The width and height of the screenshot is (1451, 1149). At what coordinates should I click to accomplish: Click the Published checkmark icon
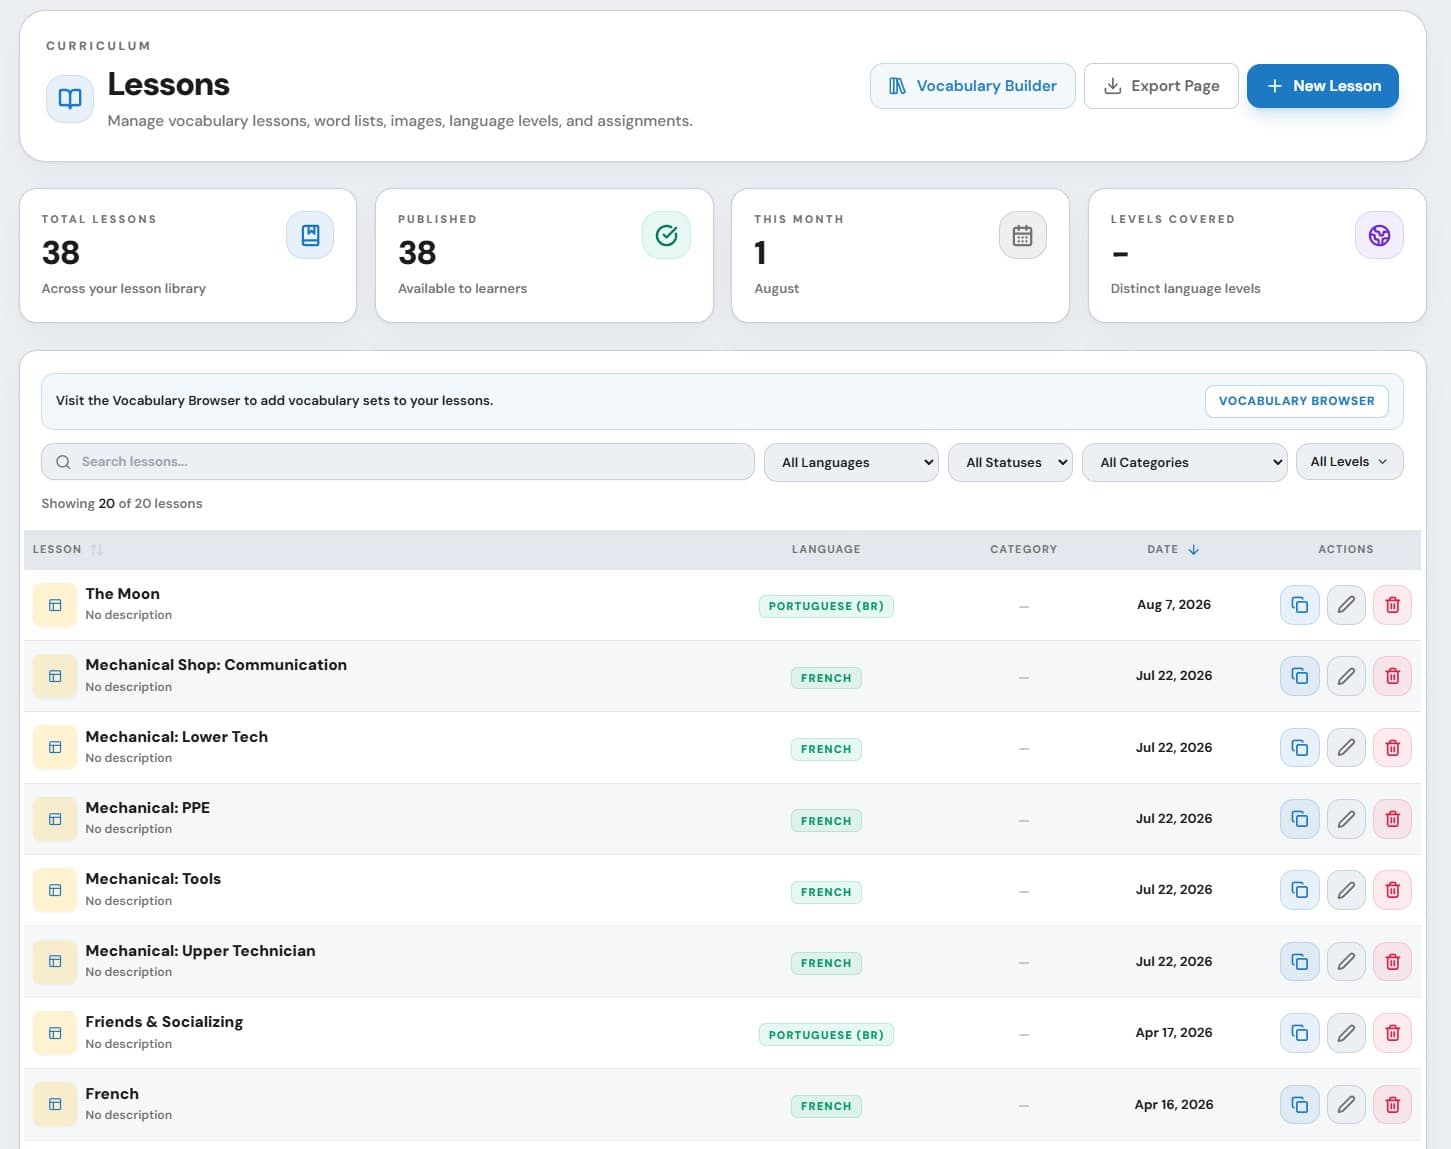(666, 235)
